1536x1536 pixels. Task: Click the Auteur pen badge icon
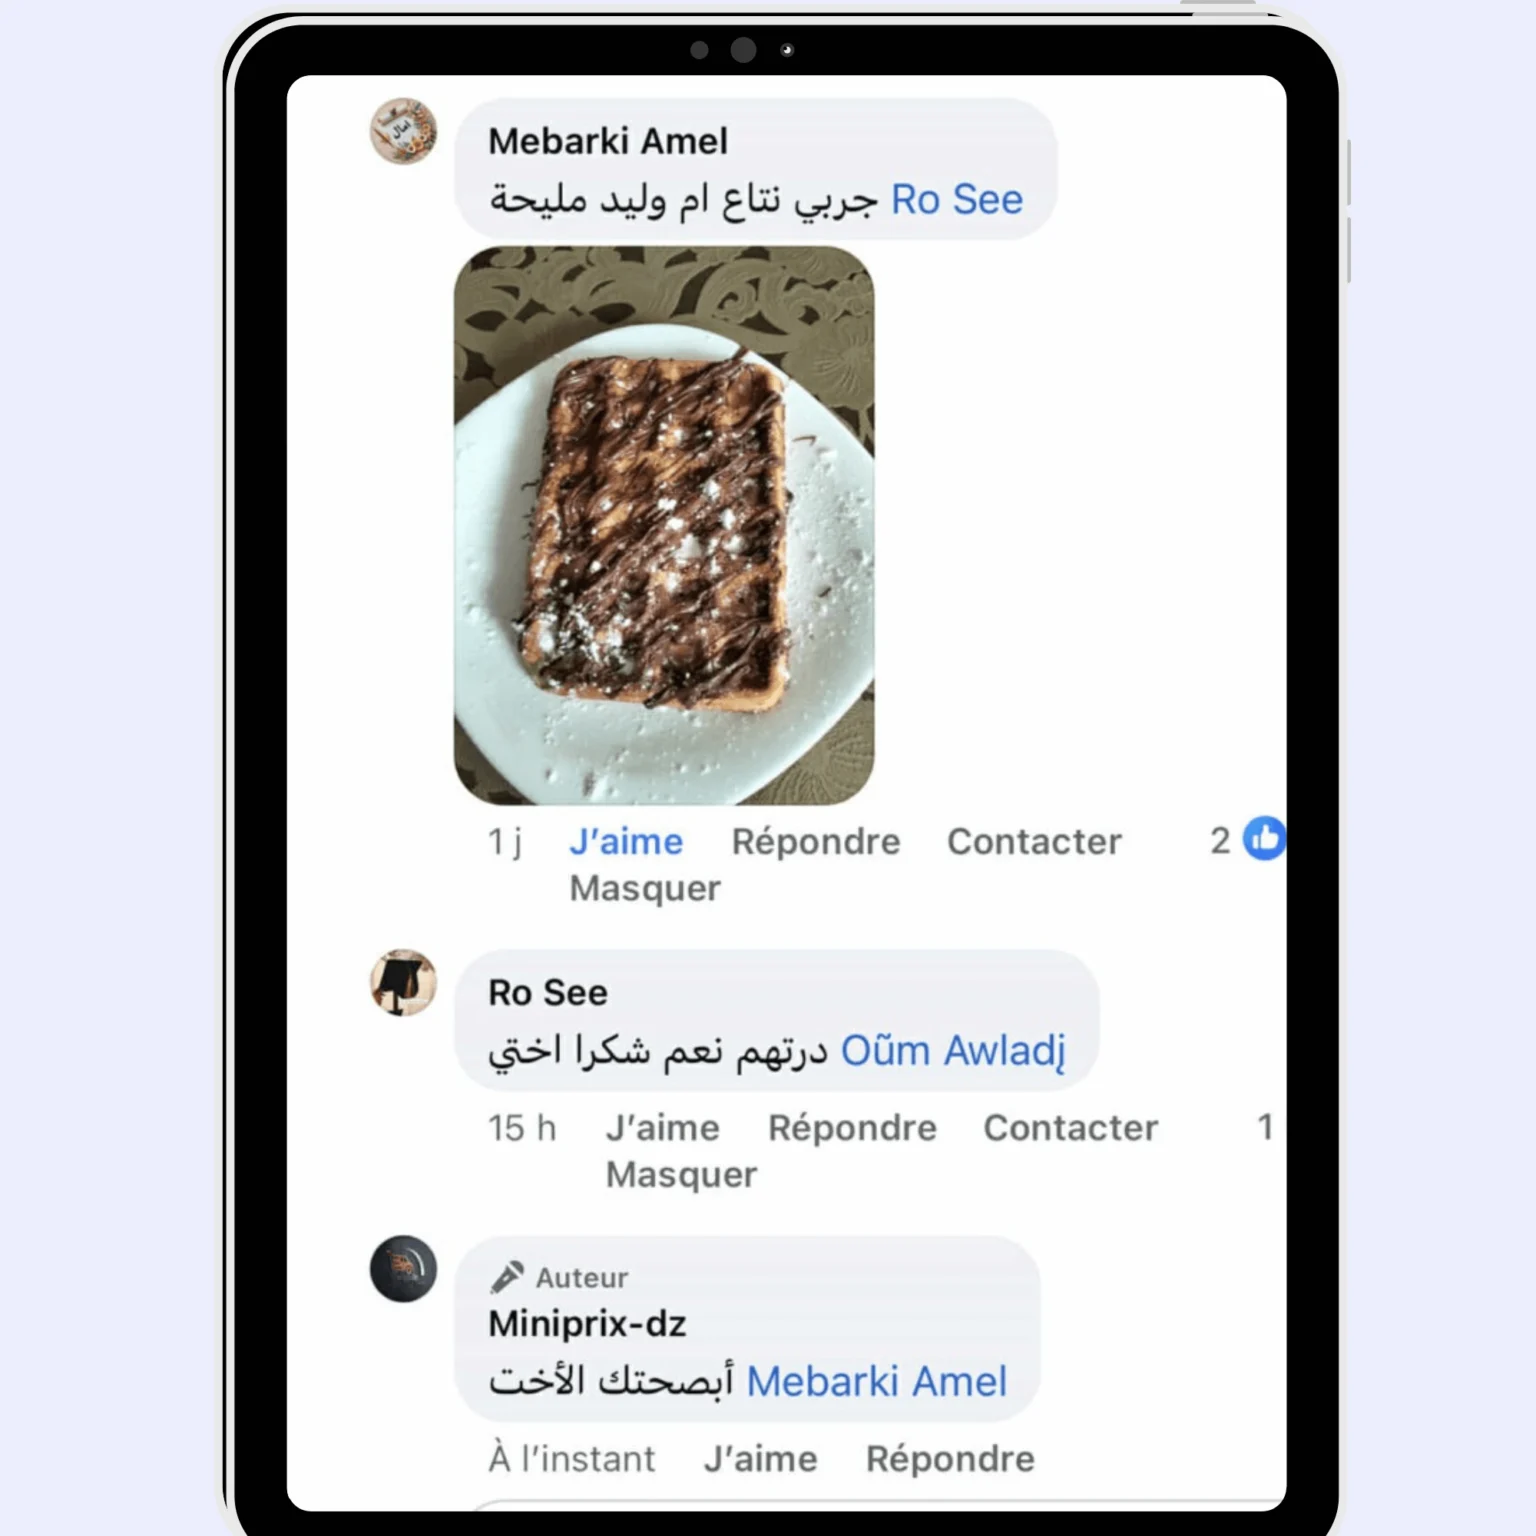(507, 1277)
